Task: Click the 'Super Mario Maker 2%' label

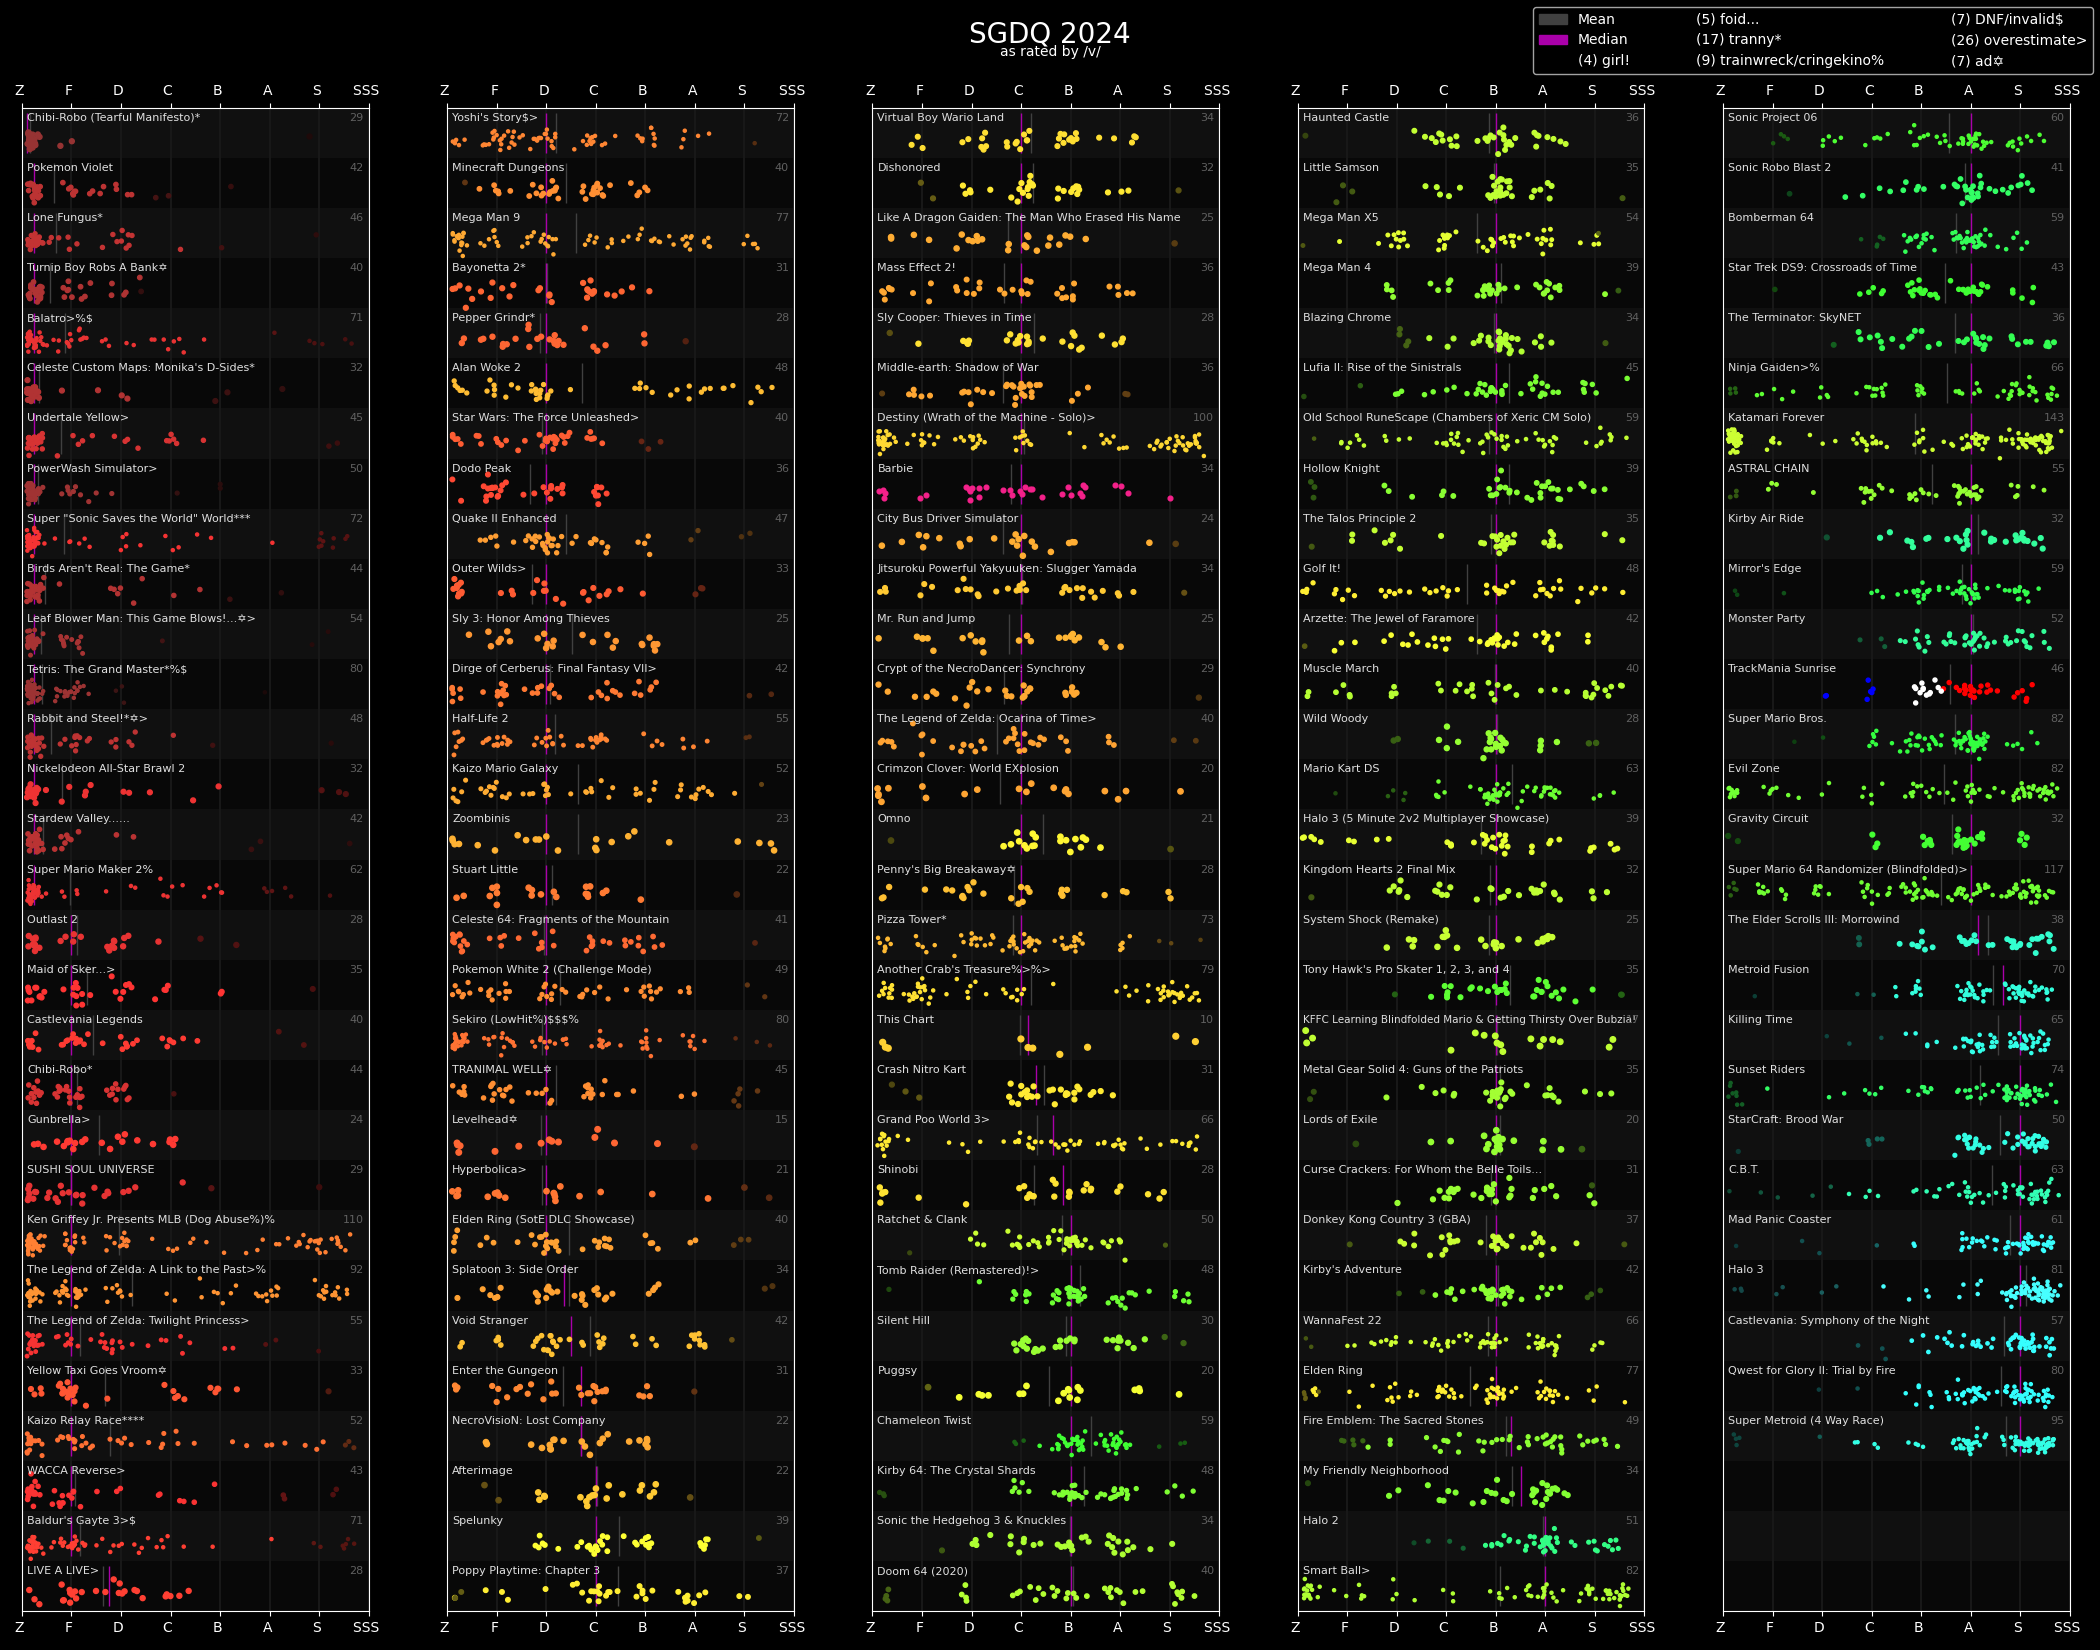Action: (90, 869)
